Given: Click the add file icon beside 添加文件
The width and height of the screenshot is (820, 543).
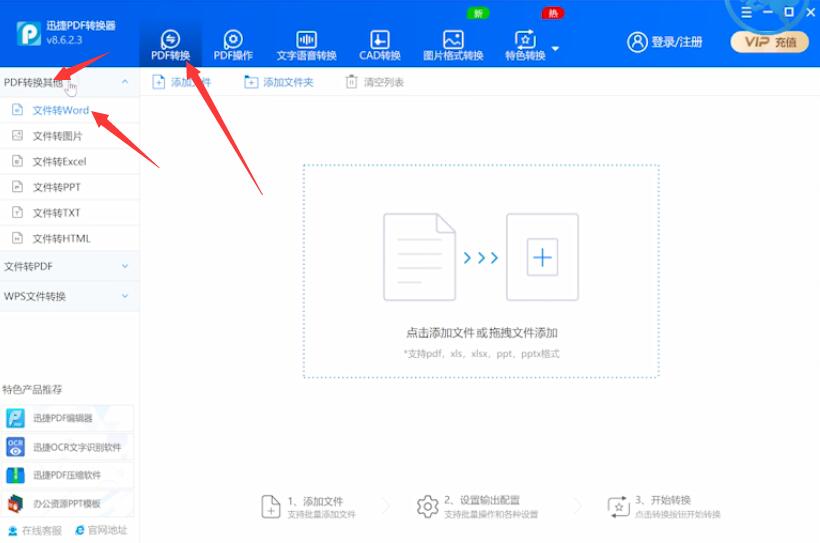Looking at the screenshot, I should tap(158, 82).
